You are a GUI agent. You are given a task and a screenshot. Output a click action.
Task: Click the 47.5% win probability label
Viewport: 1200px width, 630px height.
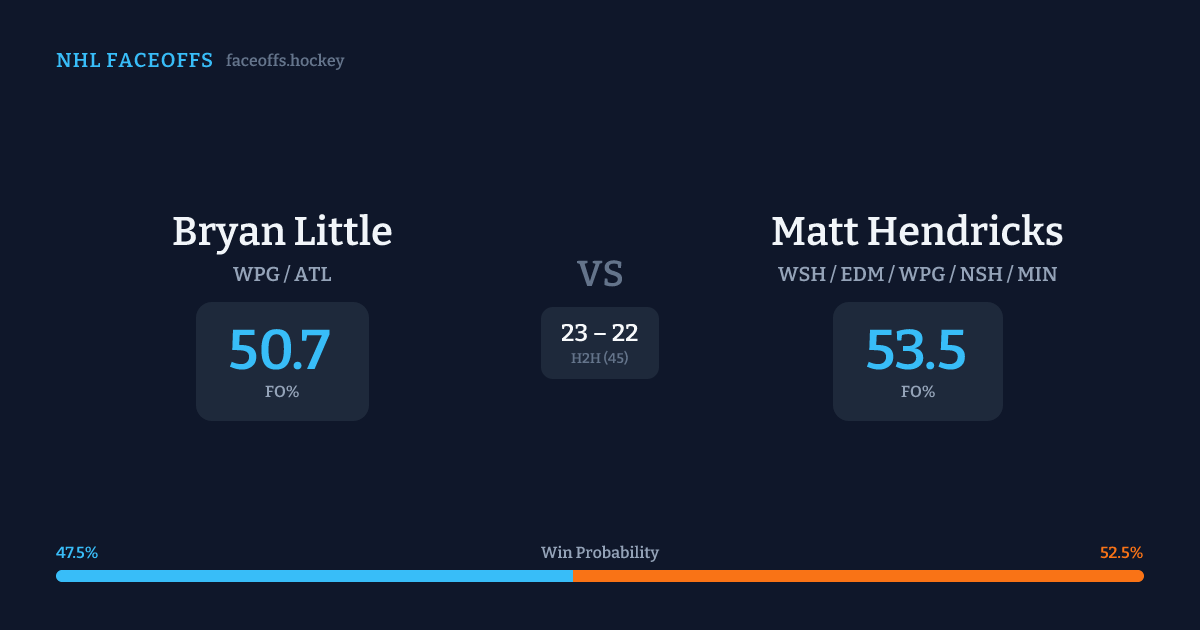click(x=77, y=553)
